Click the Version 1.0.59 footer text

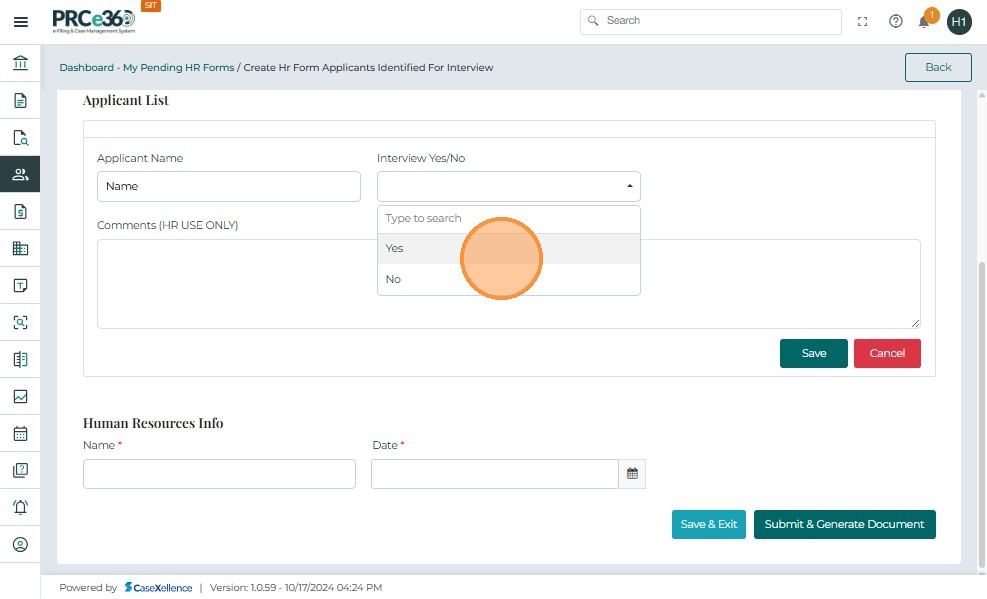pos(296,588)
